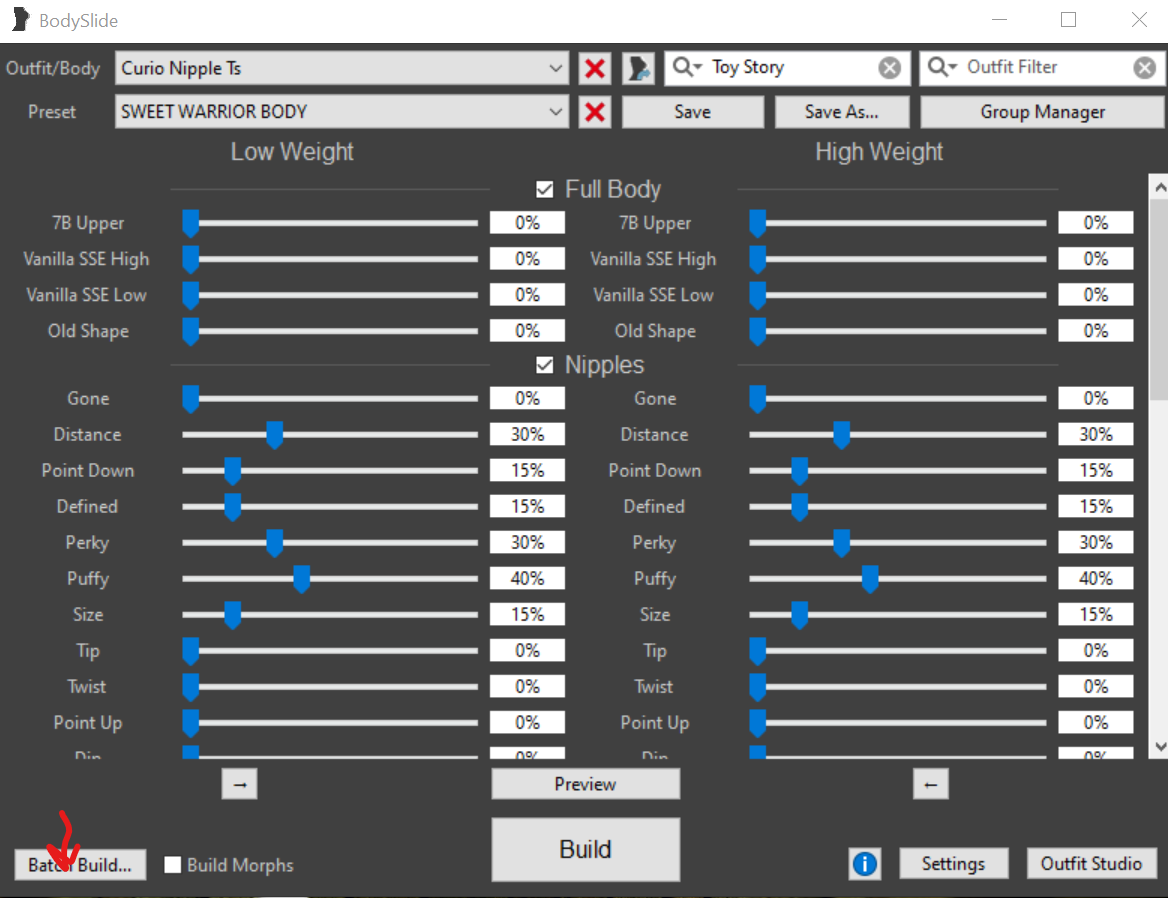Viewport: 1168px width, 898px height.
Task: Copy high weight values to low weight arrow
Action: (930, 784)
